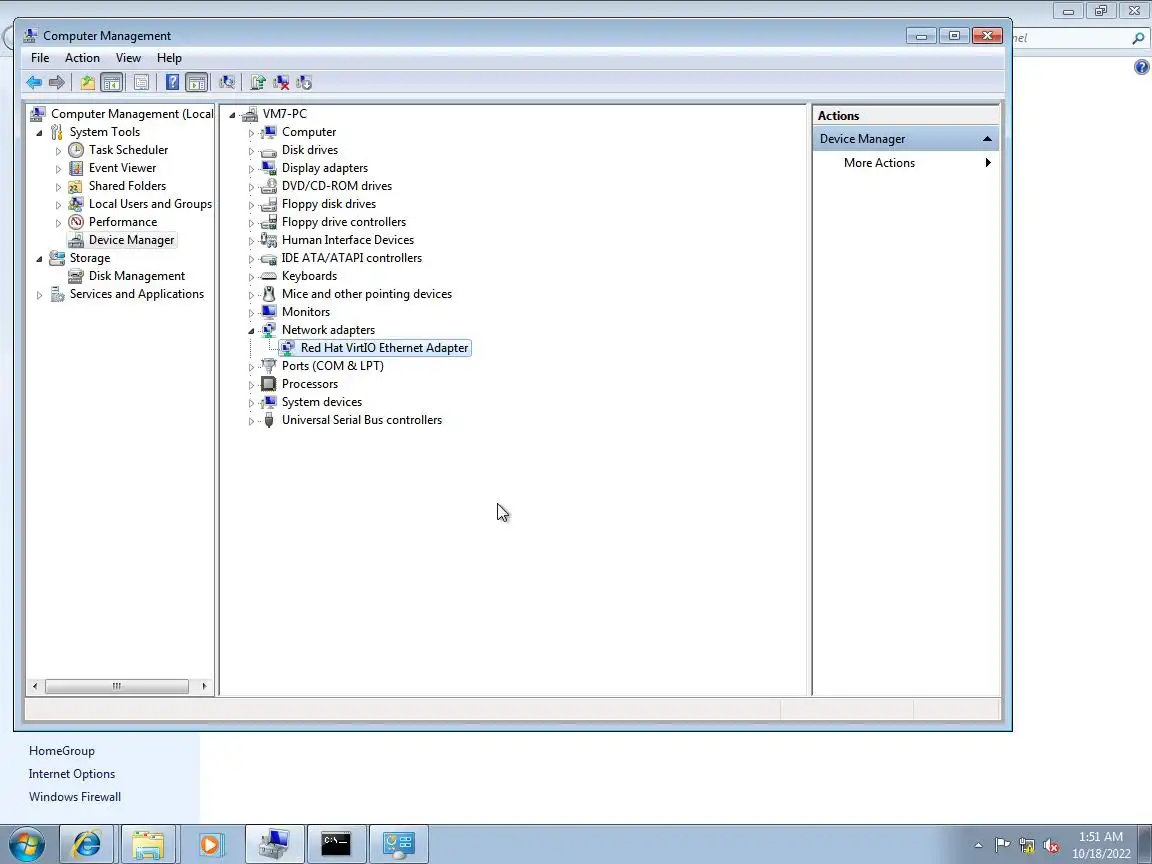
Task: Expand the Task Scheduler arrow
Action: (59, 151)
